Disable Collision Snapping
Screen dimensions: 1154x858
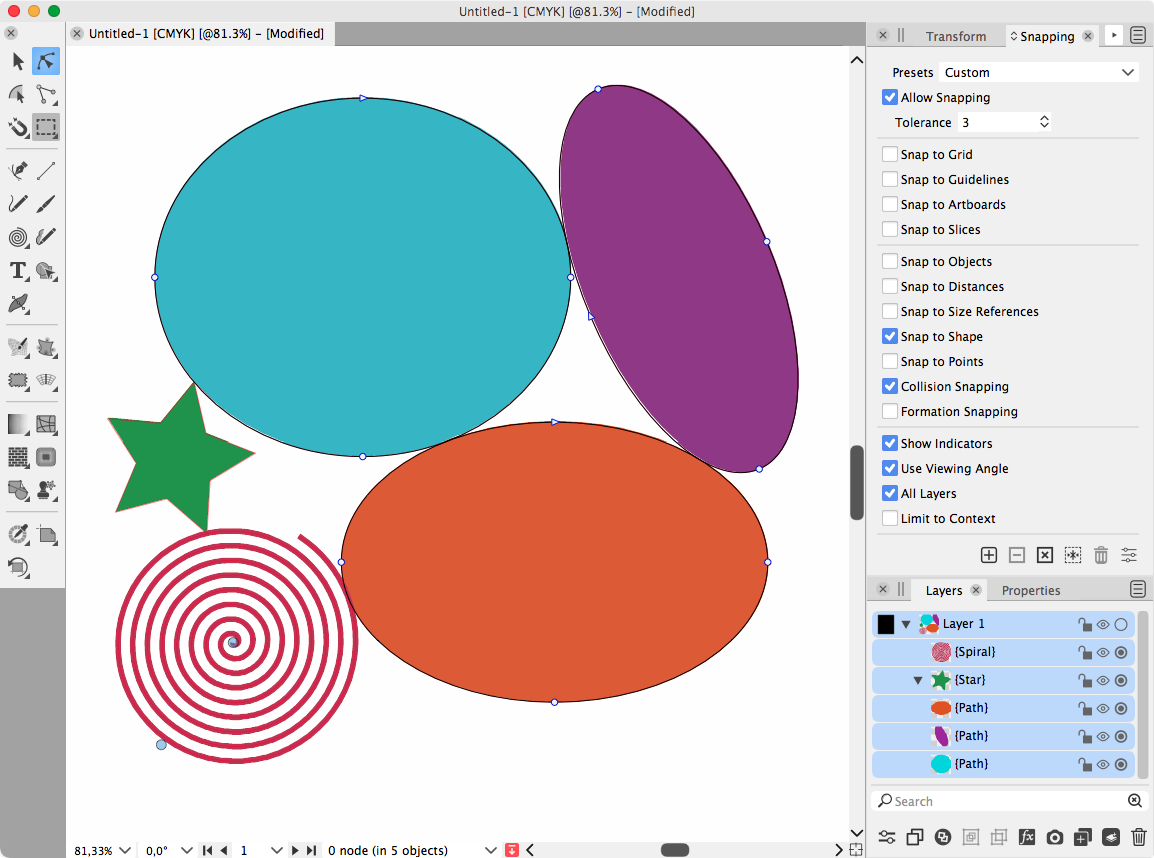point(889,386)
